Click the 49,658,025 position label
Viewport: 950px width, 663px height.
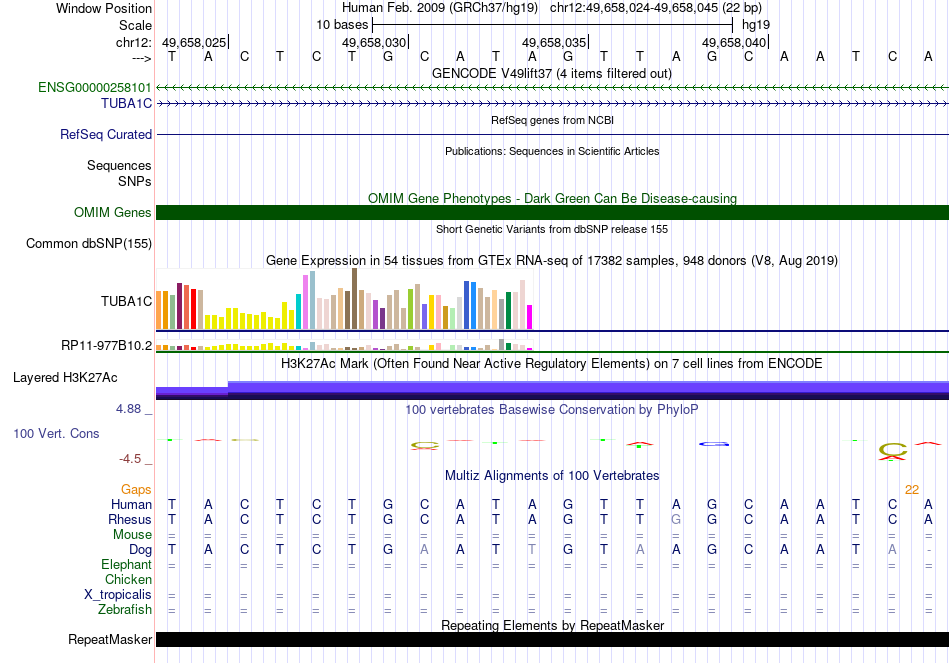pyautogui.click(x=194, y=42)
